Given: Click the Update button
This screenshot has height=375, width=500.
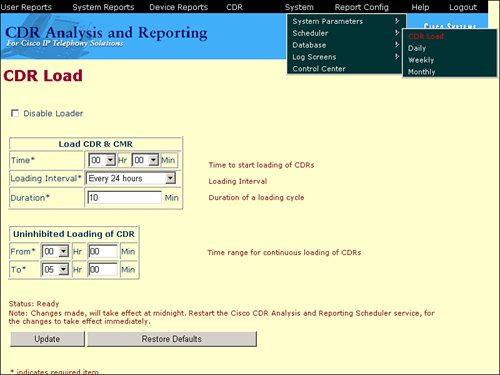Looking at the screenshot, I should (47, 339).
